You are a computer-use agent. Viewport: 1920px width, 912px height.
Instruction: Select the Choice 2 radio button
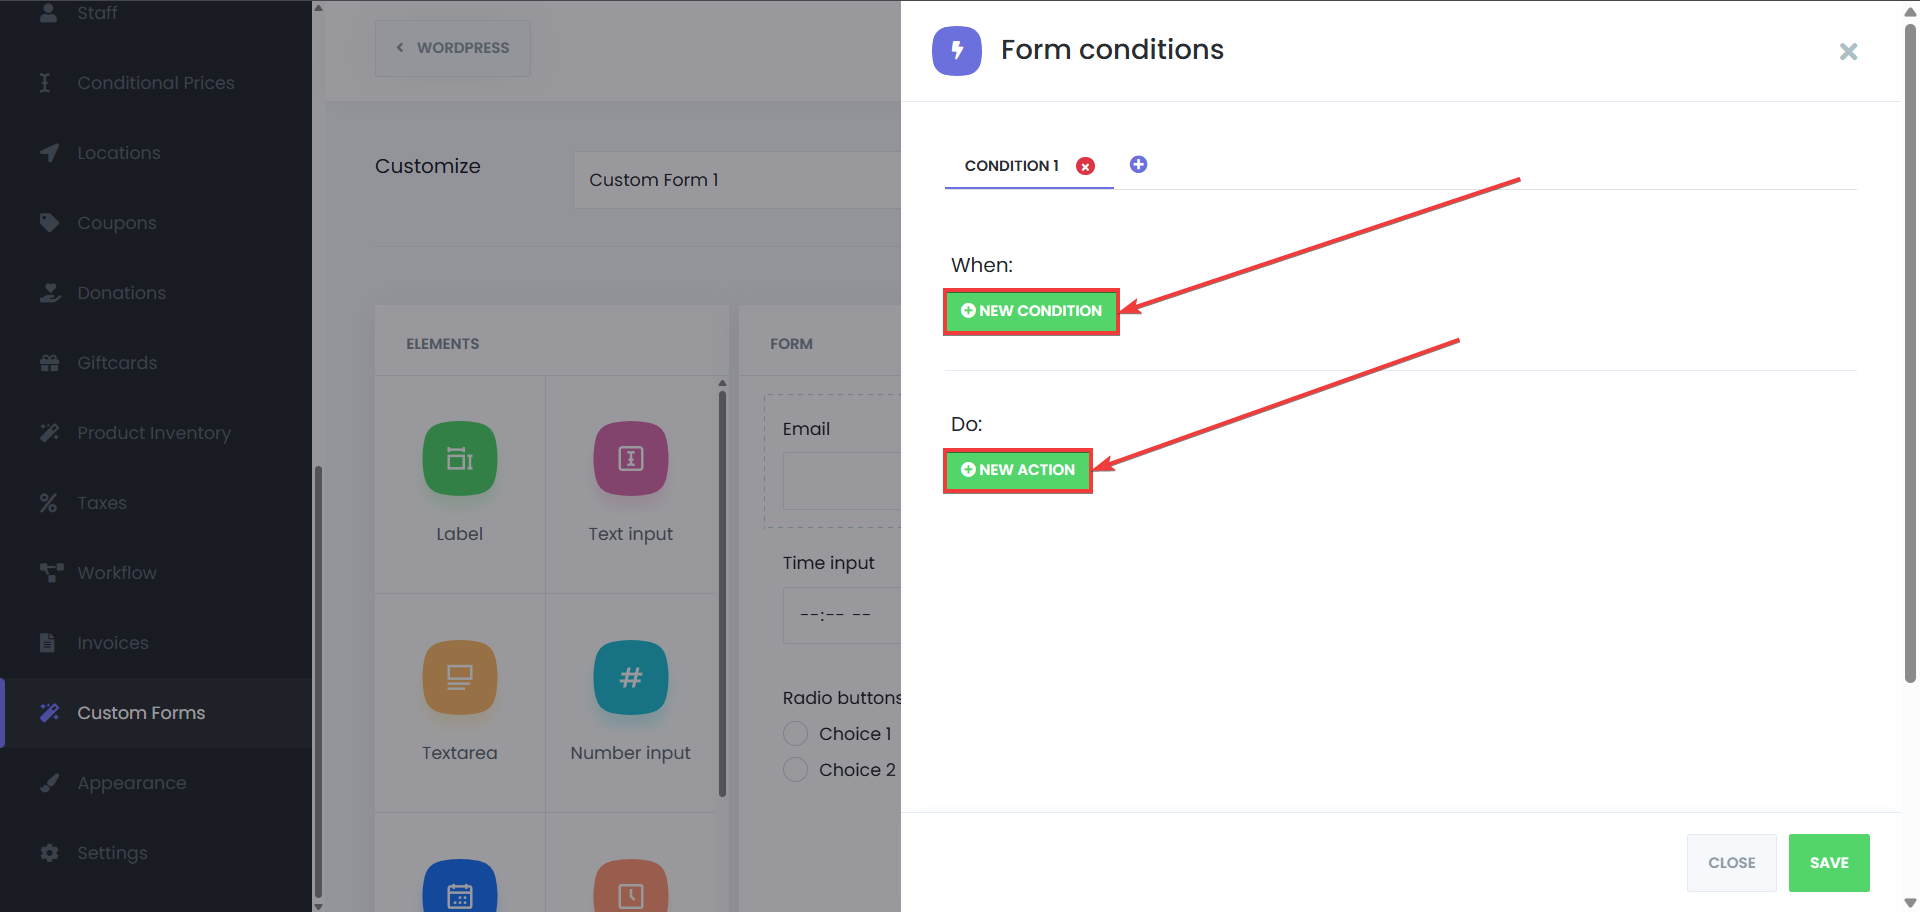795,770
